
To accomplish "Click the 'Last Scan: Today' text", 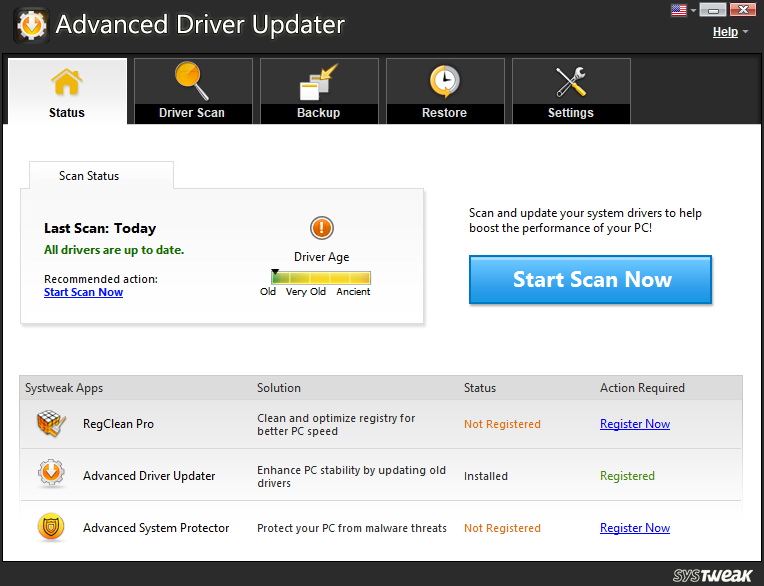I will click(x=100, y=228).
